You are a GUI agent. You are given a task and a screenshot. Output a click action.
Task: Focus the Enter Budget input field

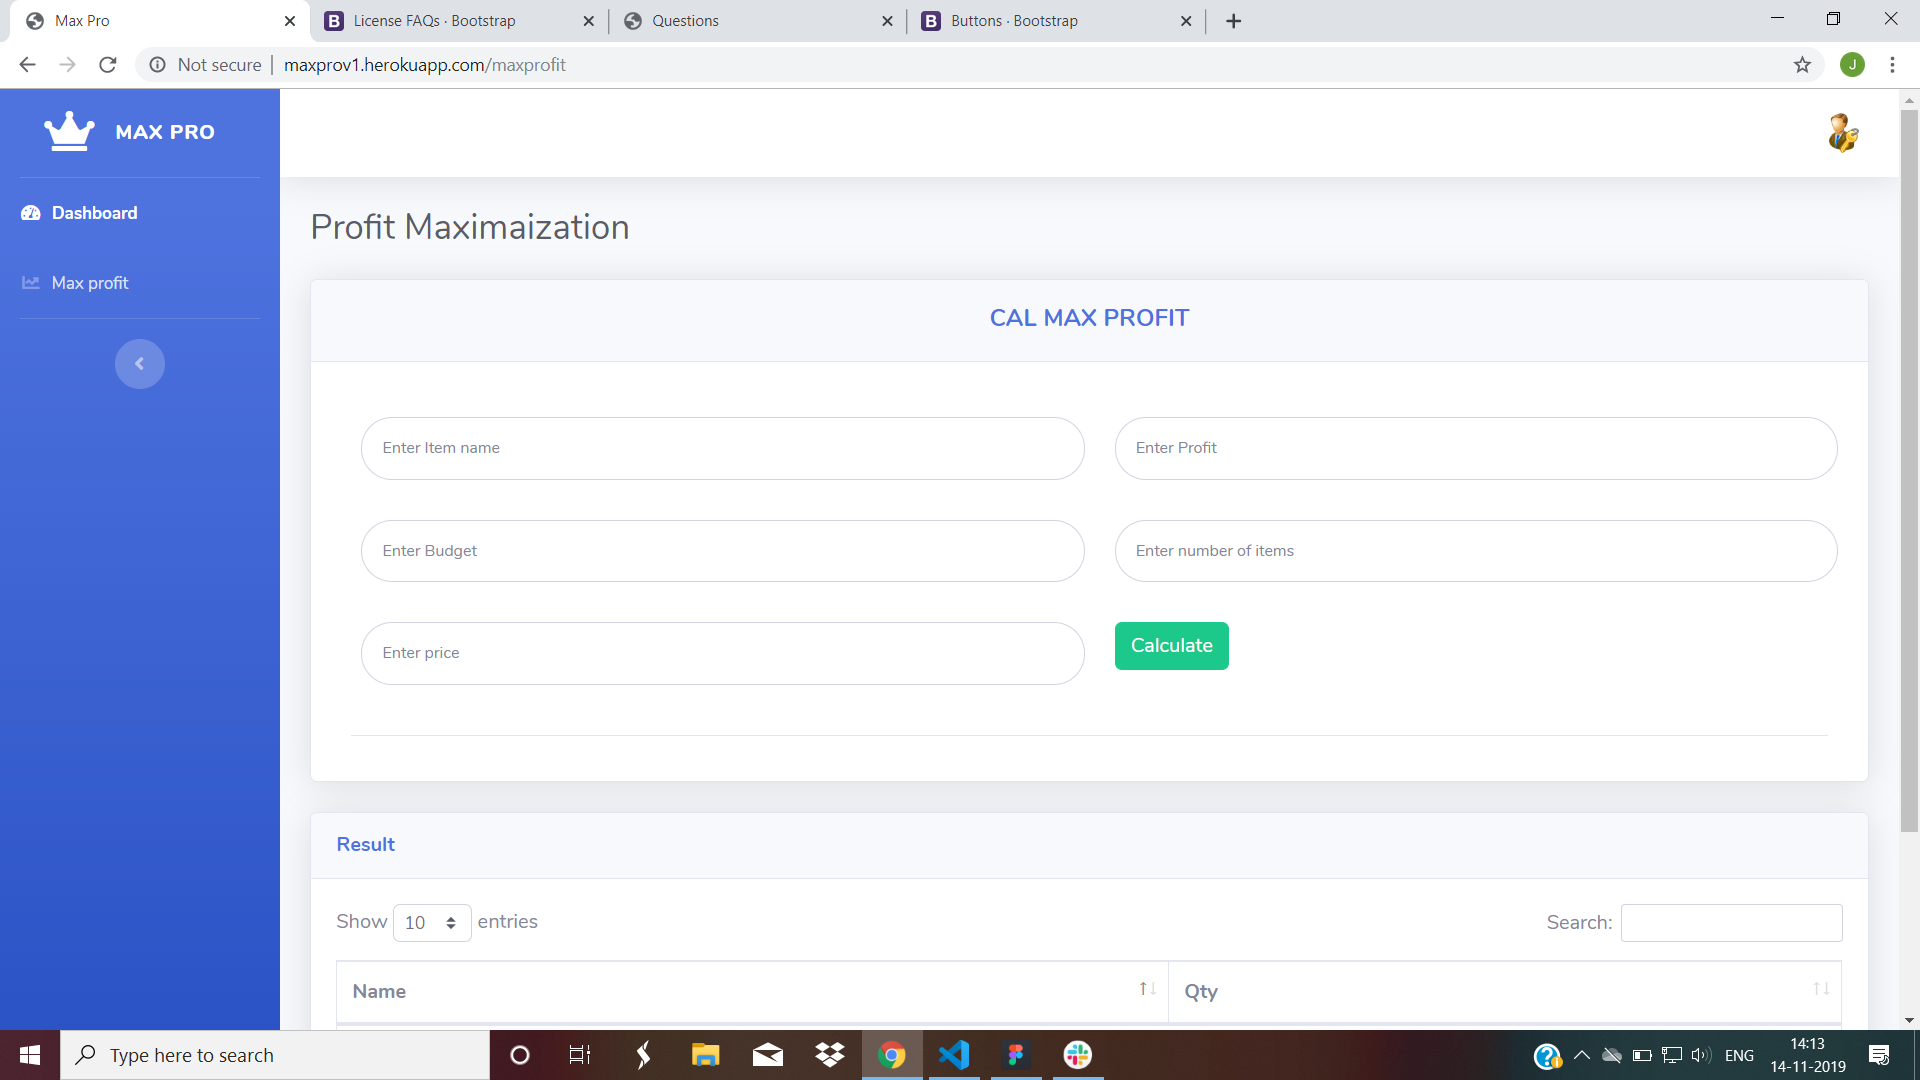722,551
